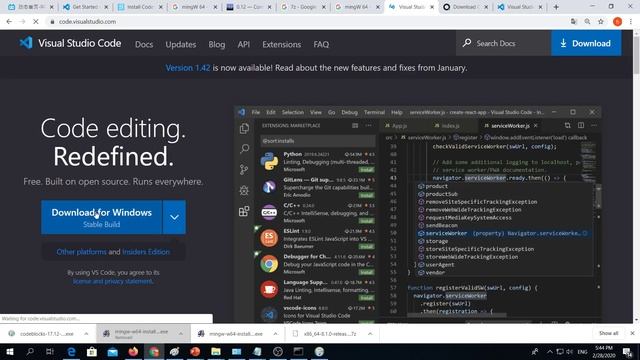
Task: Click the magnifier icon in Search Docs
Action: tap(467, 43)
